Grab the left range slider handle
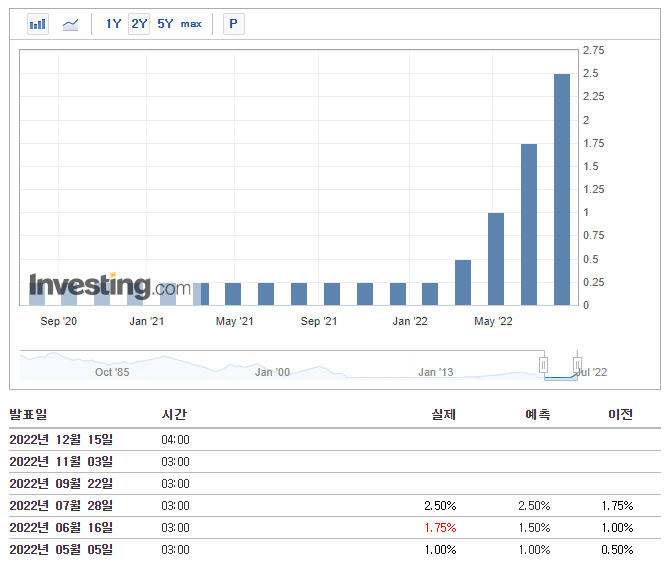The height and width of the screenshot is (568, 668). (x=543, y=365)
